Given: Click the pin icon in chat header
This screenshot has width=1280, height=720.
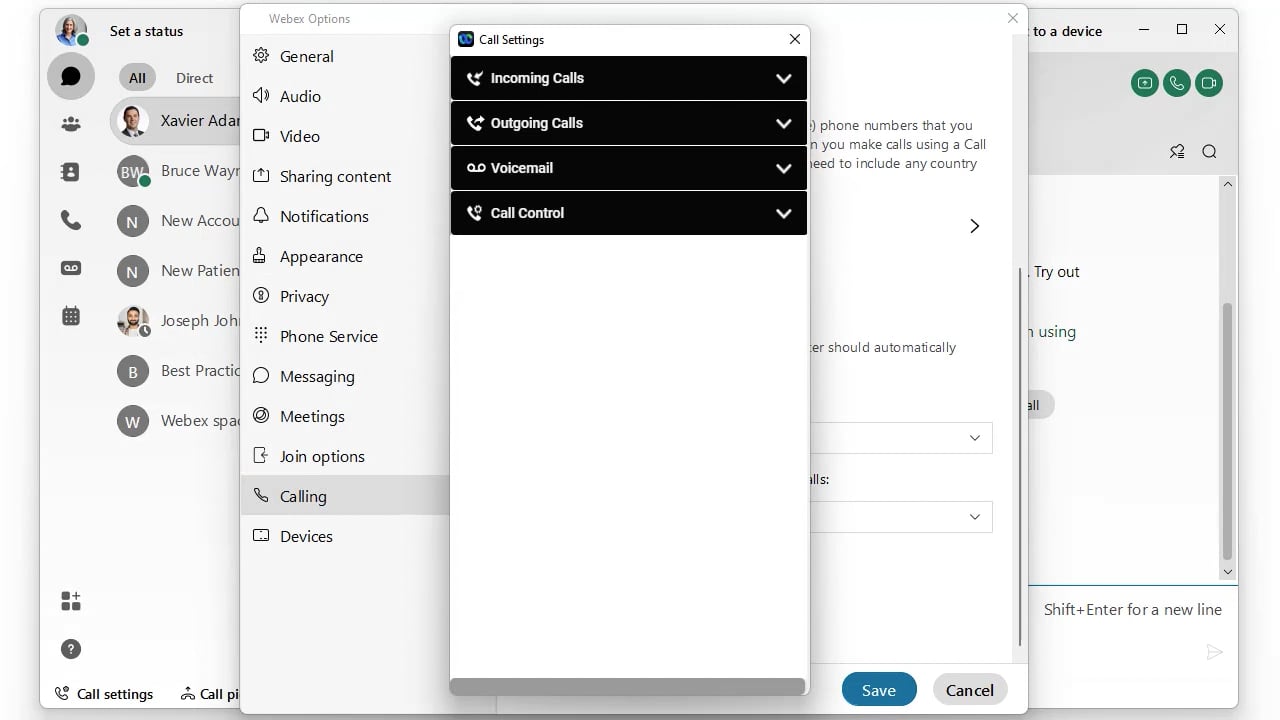Looking at the screenshot, I should tap(1177, 152).
